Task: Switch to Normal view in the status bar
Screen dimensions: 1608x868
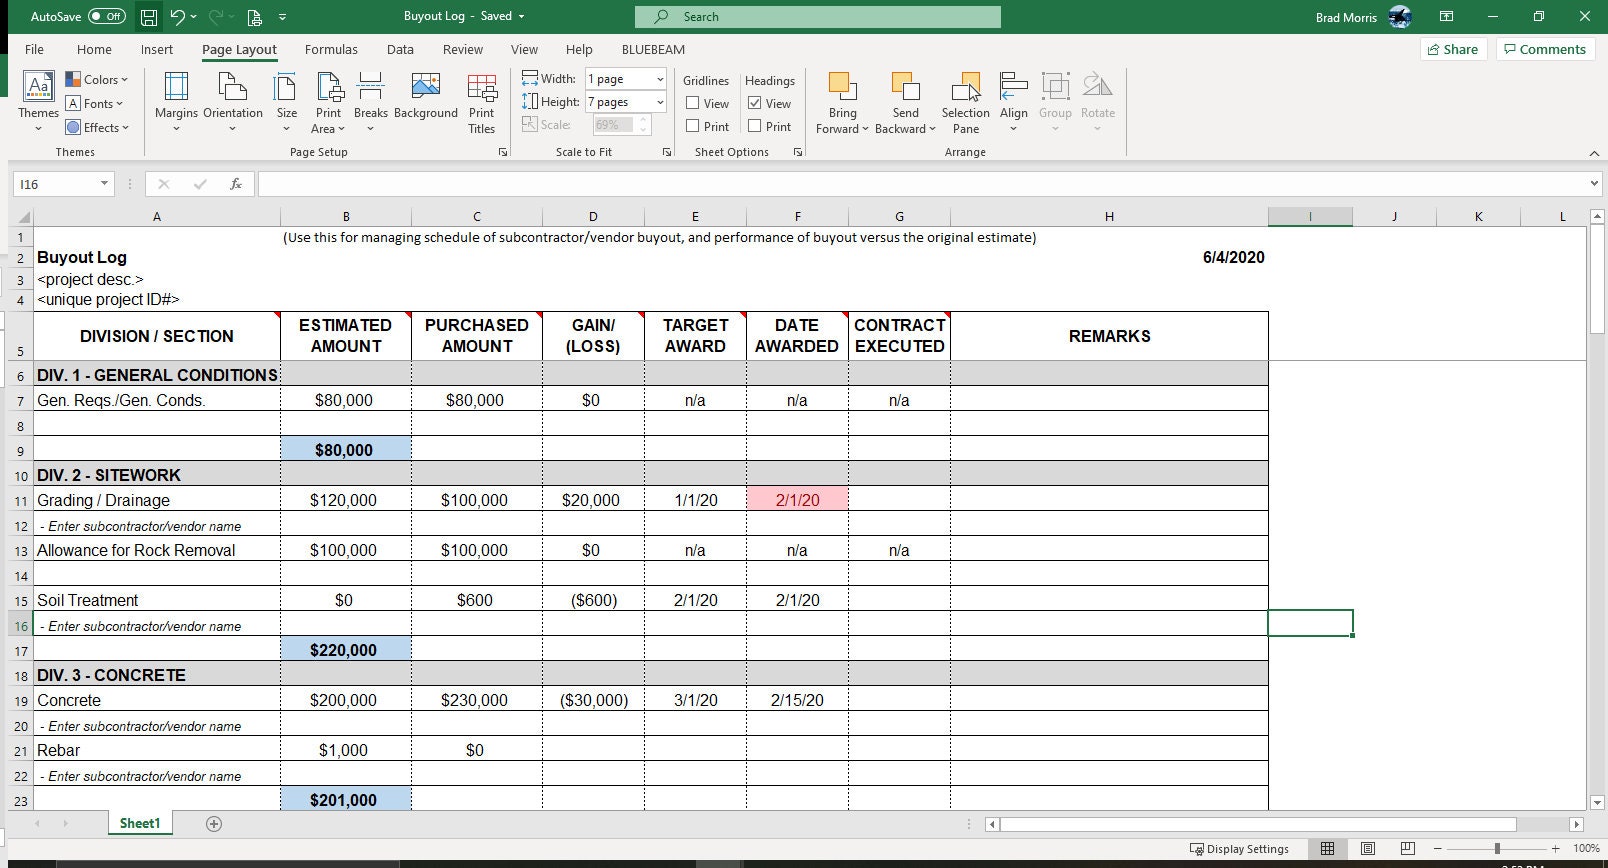Action: (x=1327, y=849)
